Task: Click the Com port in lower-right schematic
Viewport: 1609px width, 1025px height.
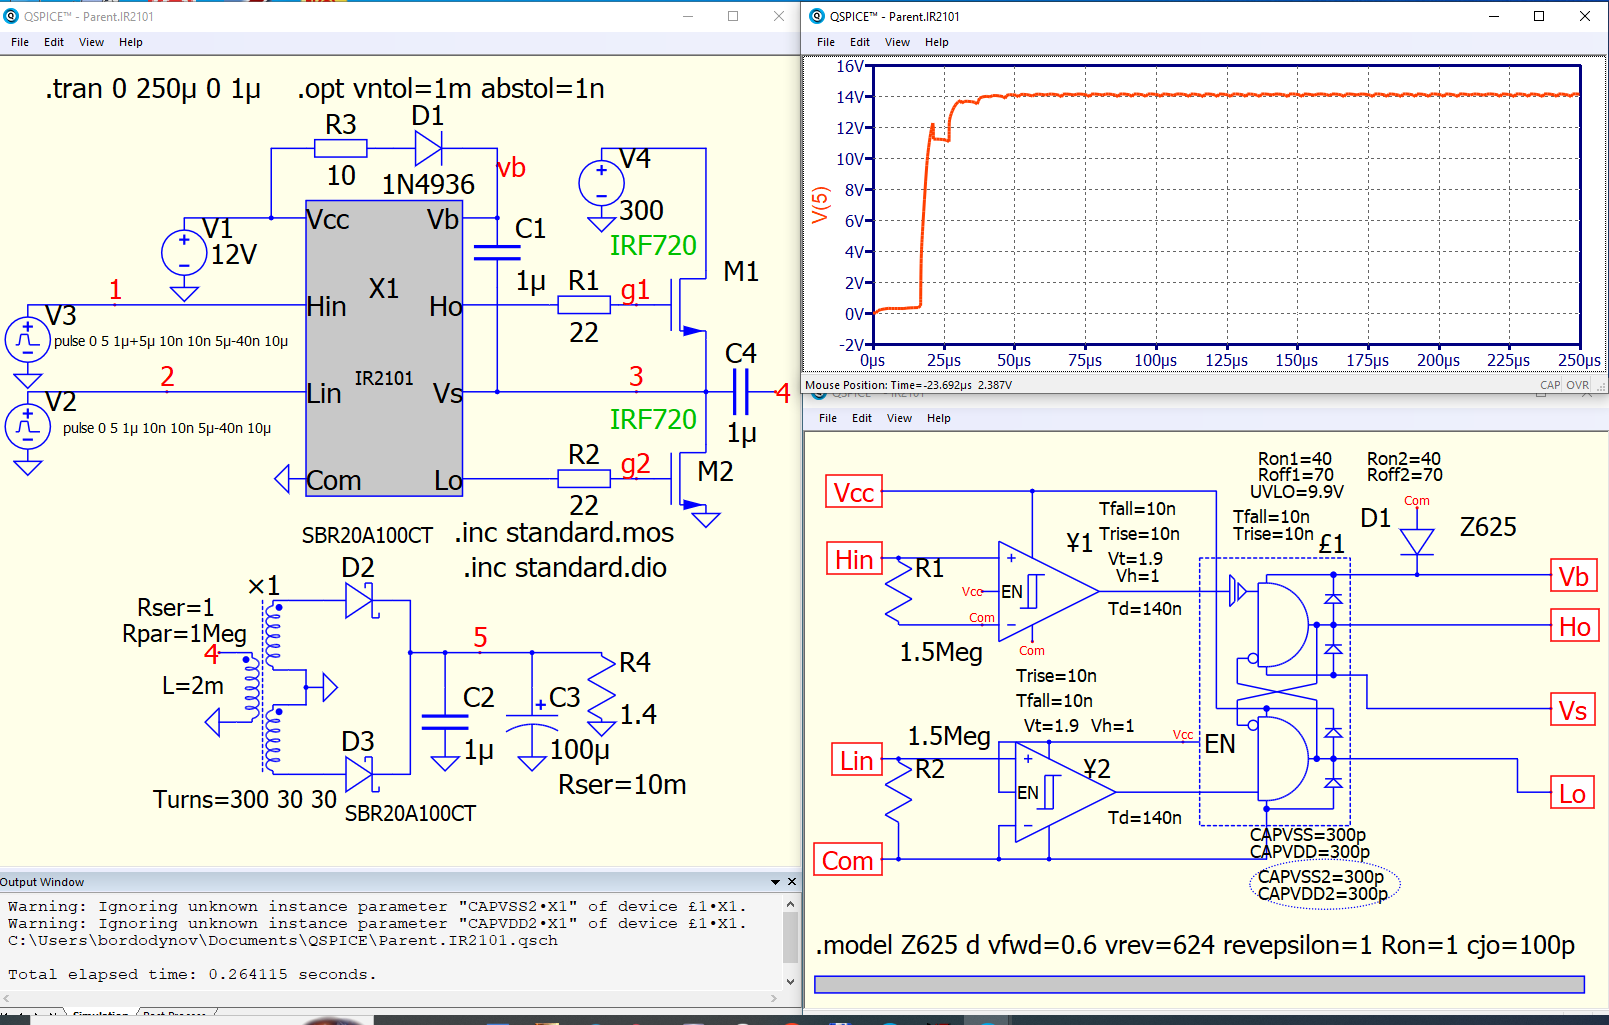Action: coord(848,860)
